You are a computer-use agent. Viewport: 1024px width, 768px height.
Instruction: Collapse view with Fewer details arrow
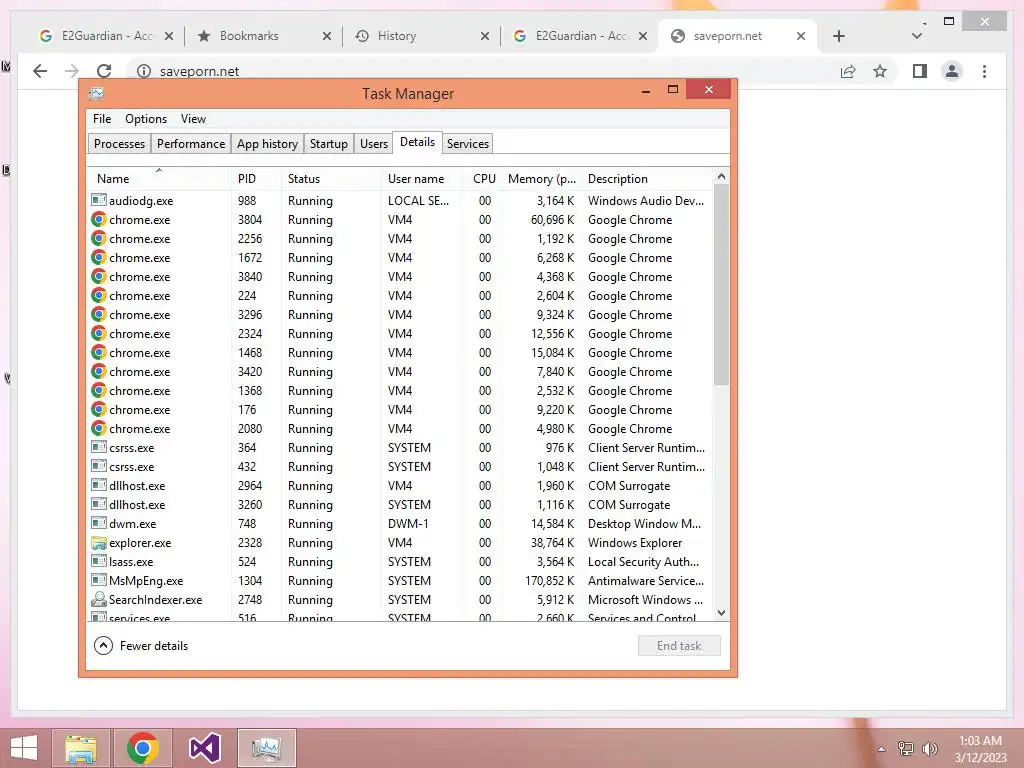(x=103, y=646)
